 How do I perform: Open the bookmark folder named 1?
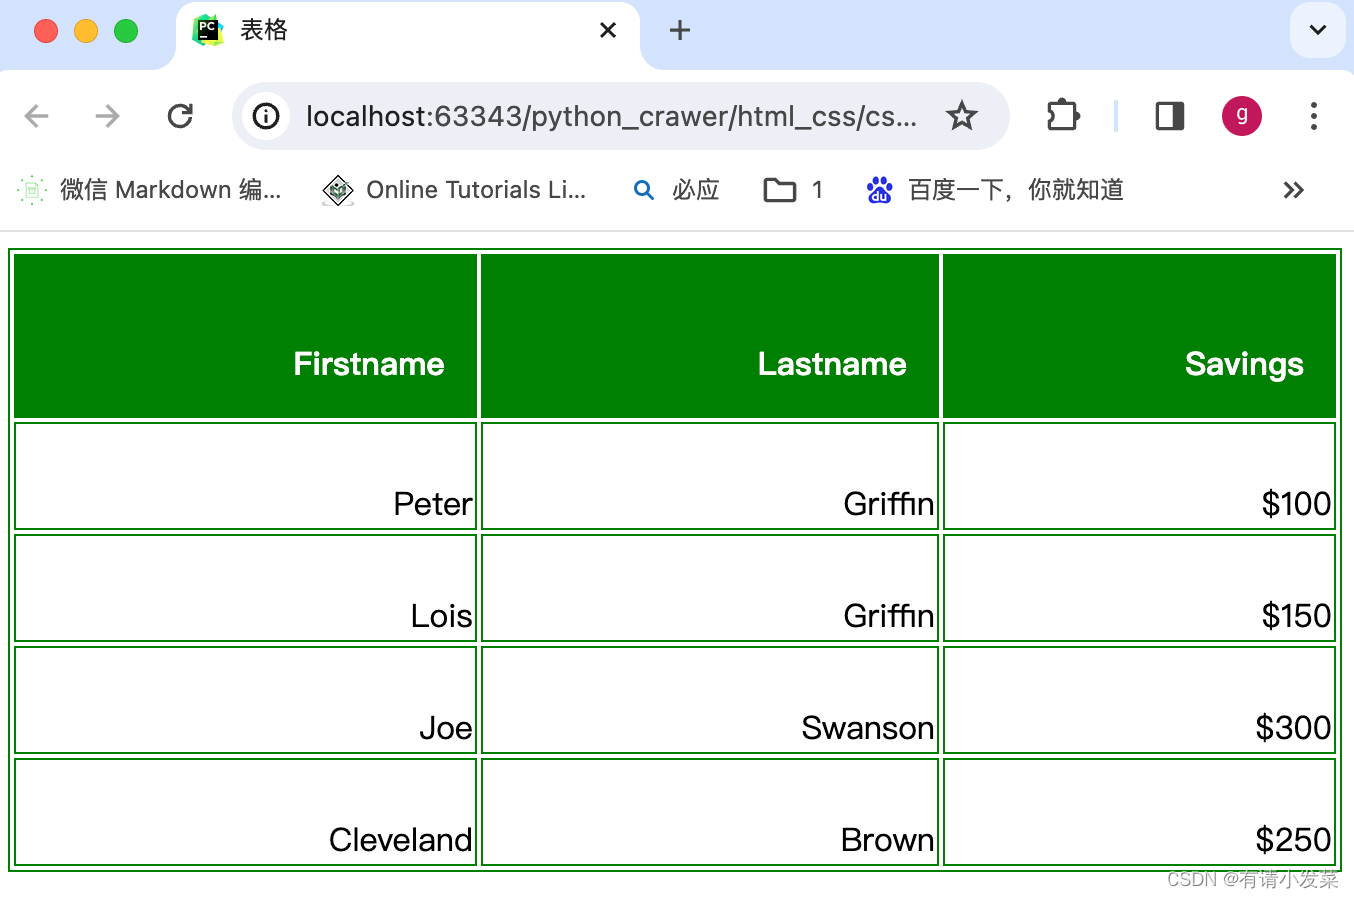(x=793, y=190)
